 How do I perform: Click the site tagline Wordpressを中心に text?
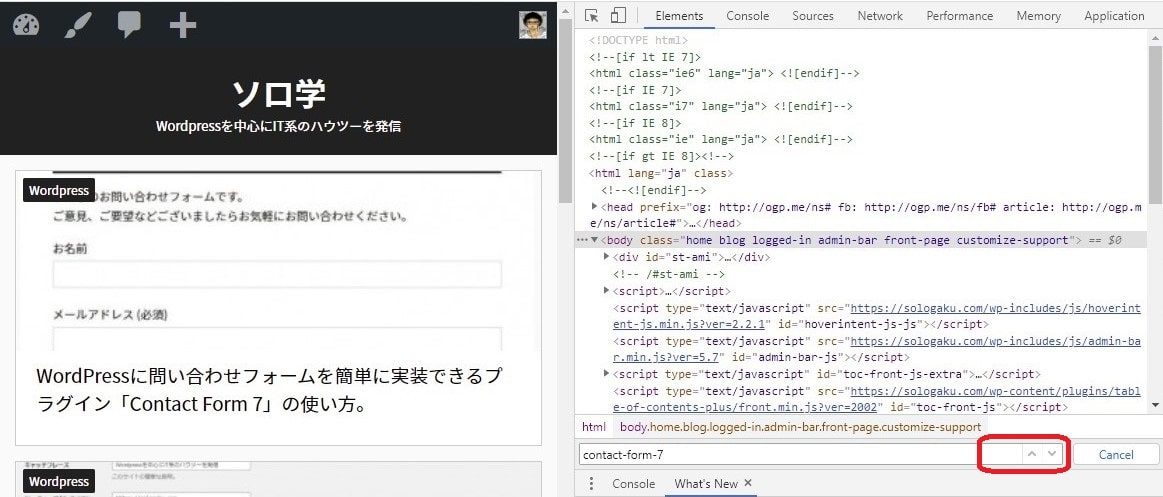(278, 127)
